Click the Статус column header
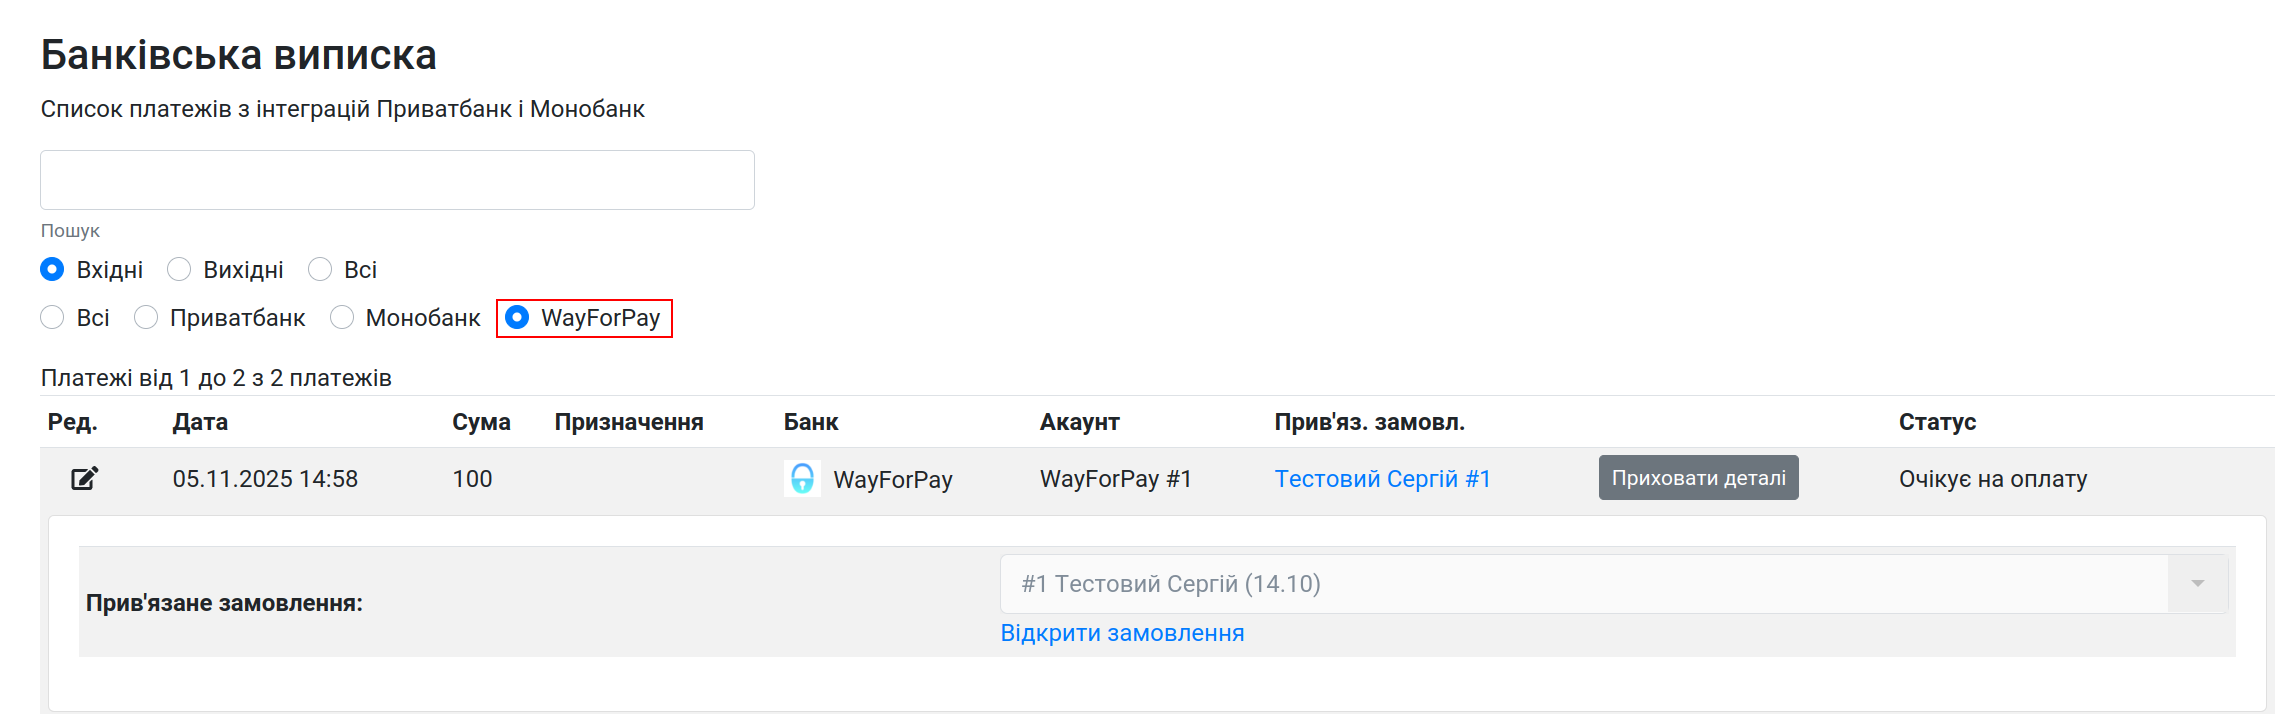 tap(1937, 422)
